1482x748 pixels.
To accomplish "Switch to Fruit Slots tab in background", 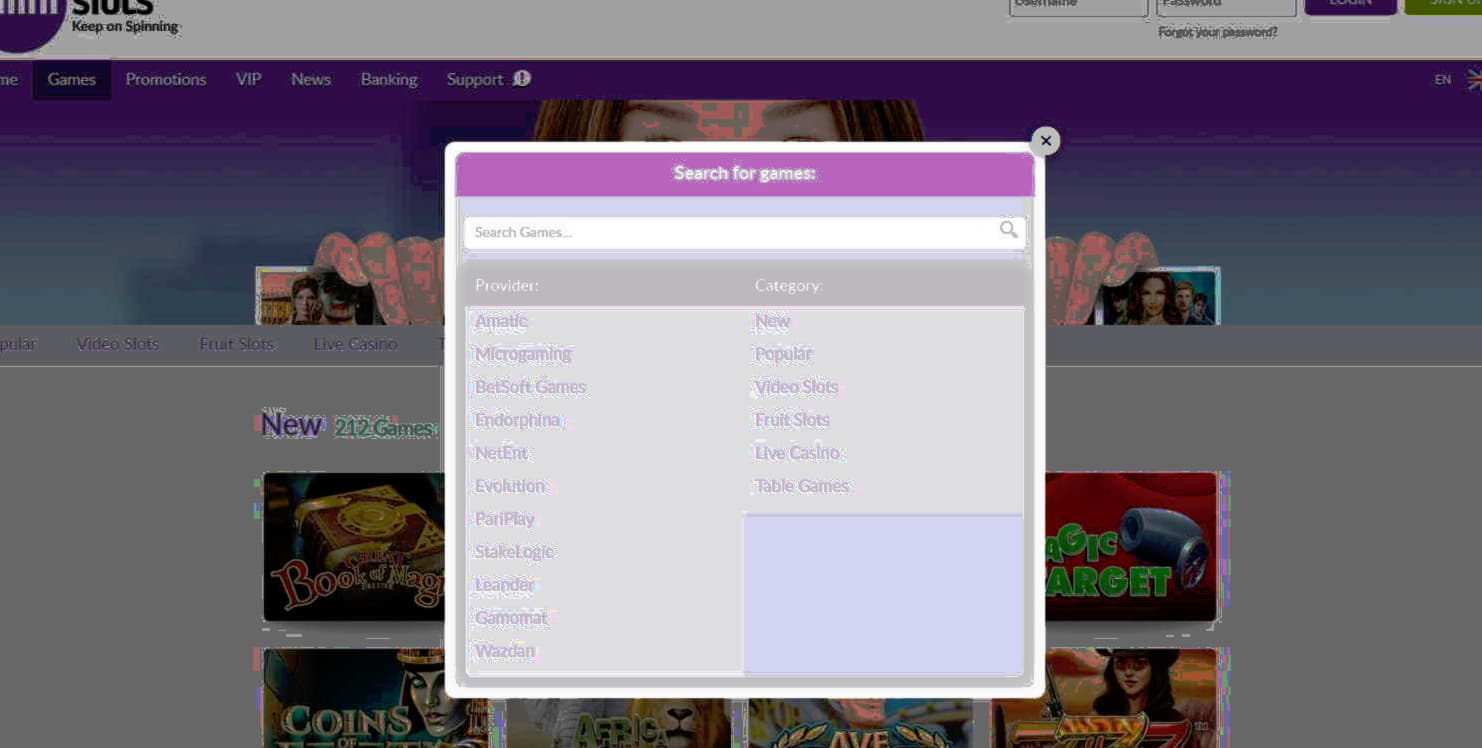I will pyautogui.click(x=236, y=344).
